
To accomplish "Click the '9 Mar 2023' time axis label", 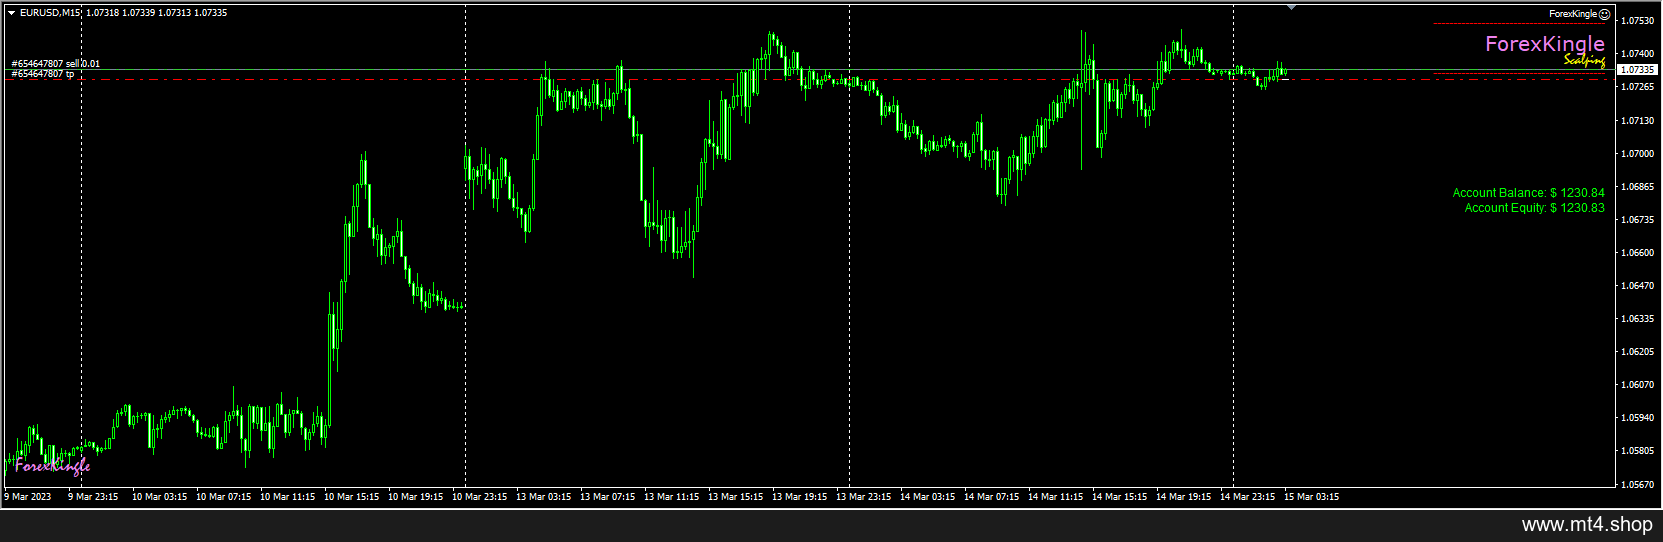I will (28, 497).
